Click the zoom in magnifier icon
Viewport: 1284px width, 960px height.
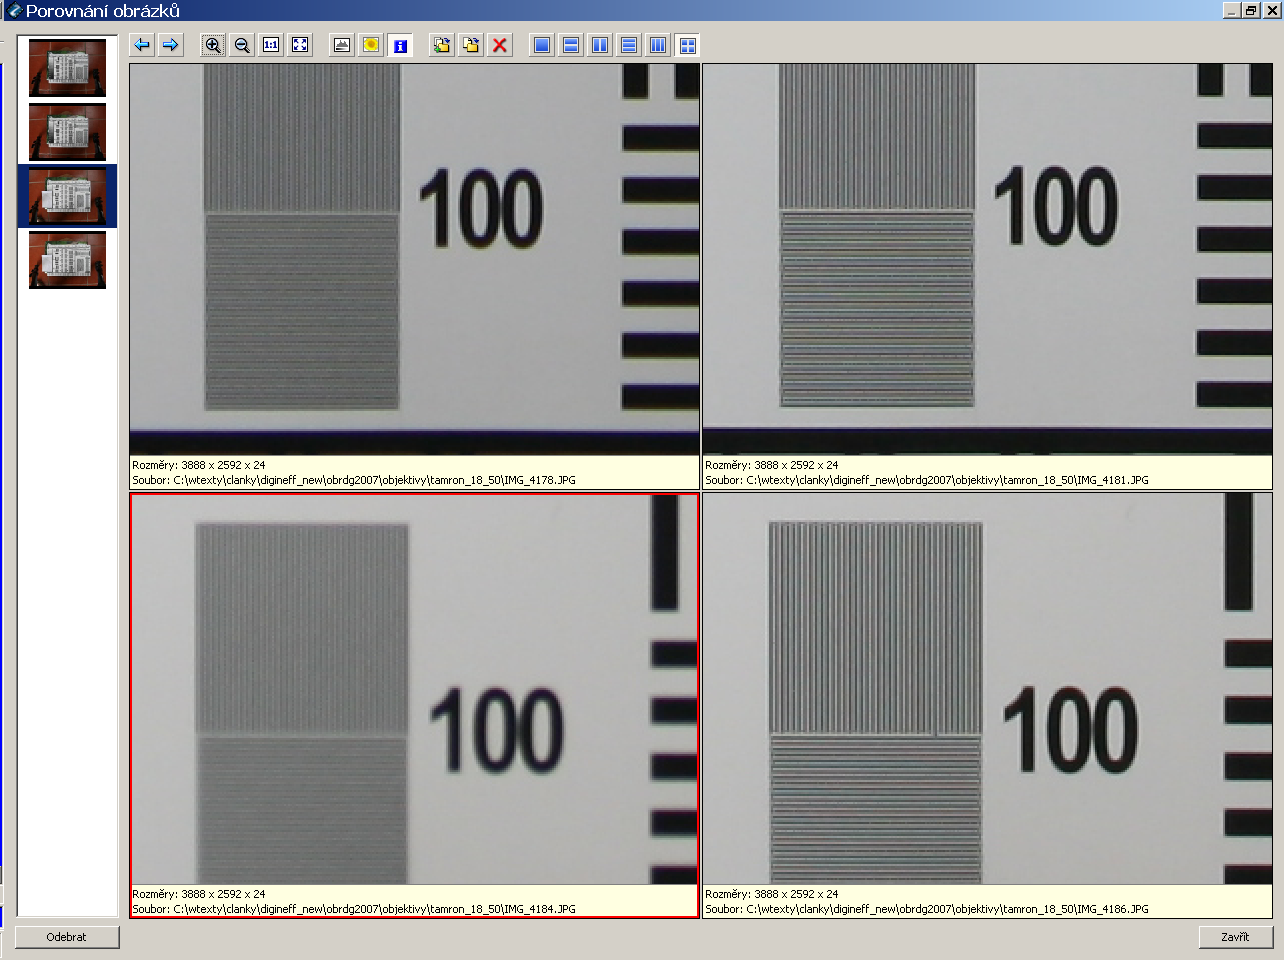213,45
